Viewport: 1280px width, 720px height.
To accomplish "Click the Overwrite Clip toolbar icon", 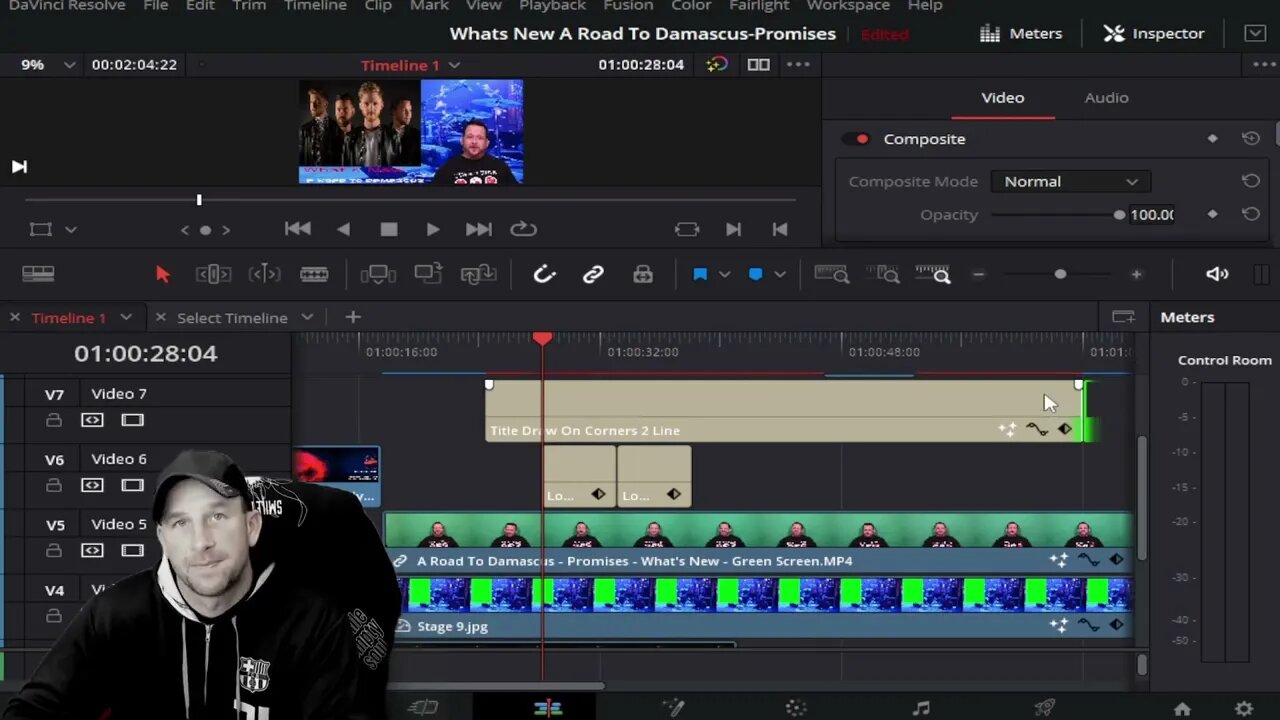I will pyautogui.click(x=429, y=274).
